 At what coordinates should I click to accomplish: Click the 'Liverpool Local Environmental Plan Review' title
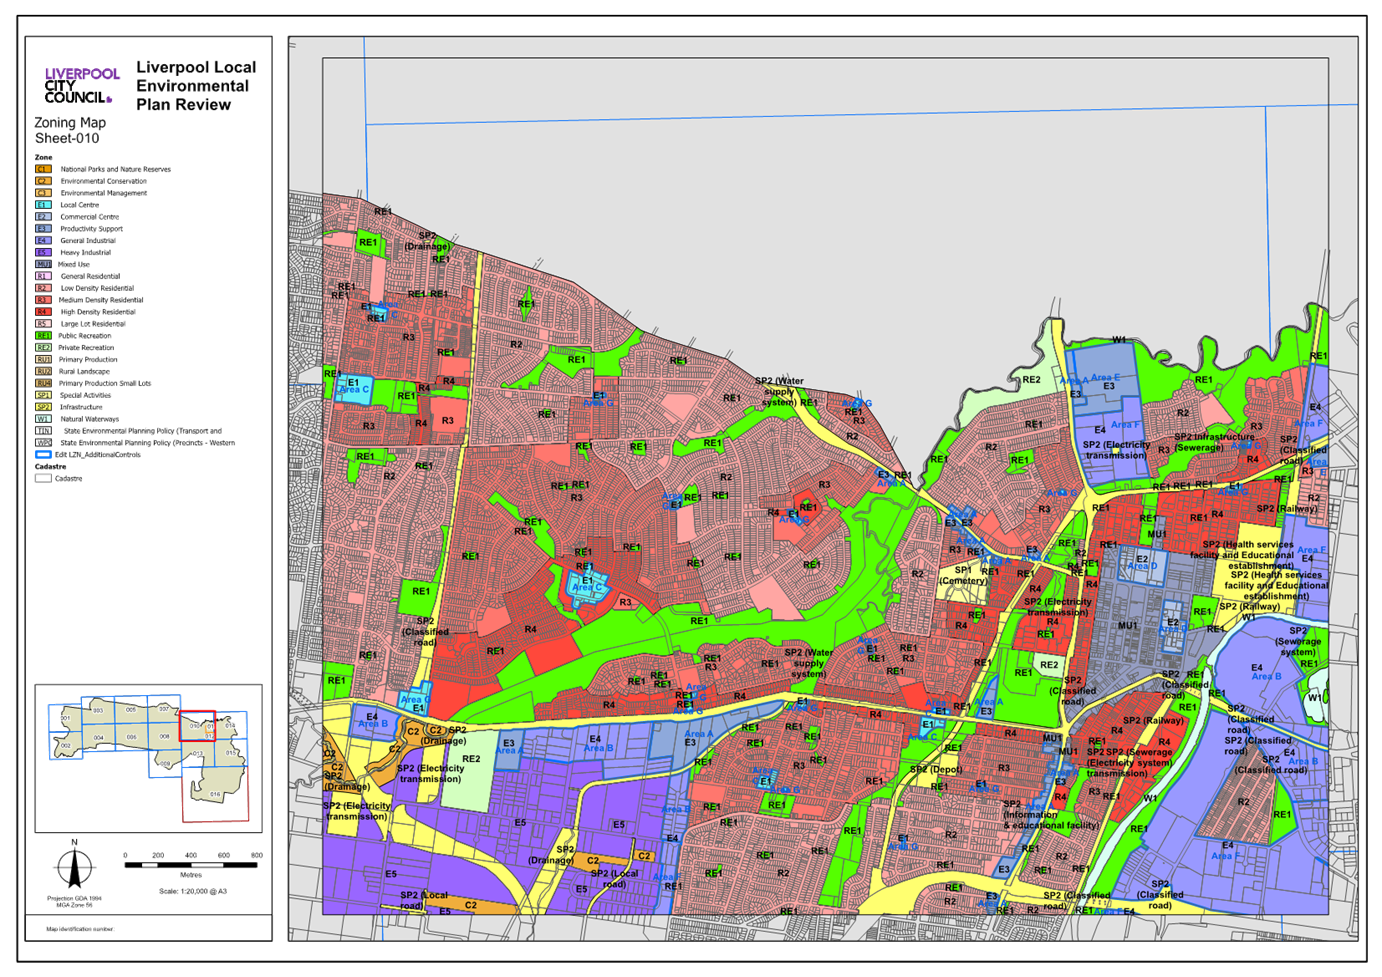click(196, 86)
